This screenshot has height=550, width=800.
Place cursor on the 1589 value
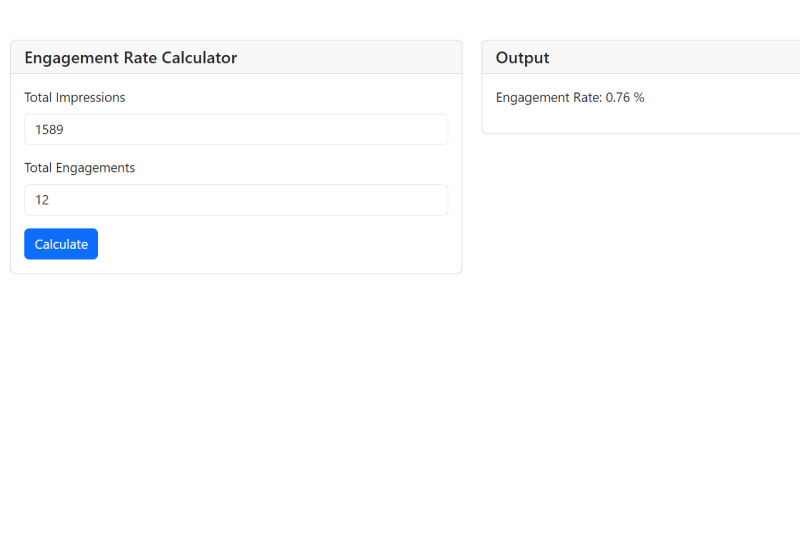pos(49,129)
